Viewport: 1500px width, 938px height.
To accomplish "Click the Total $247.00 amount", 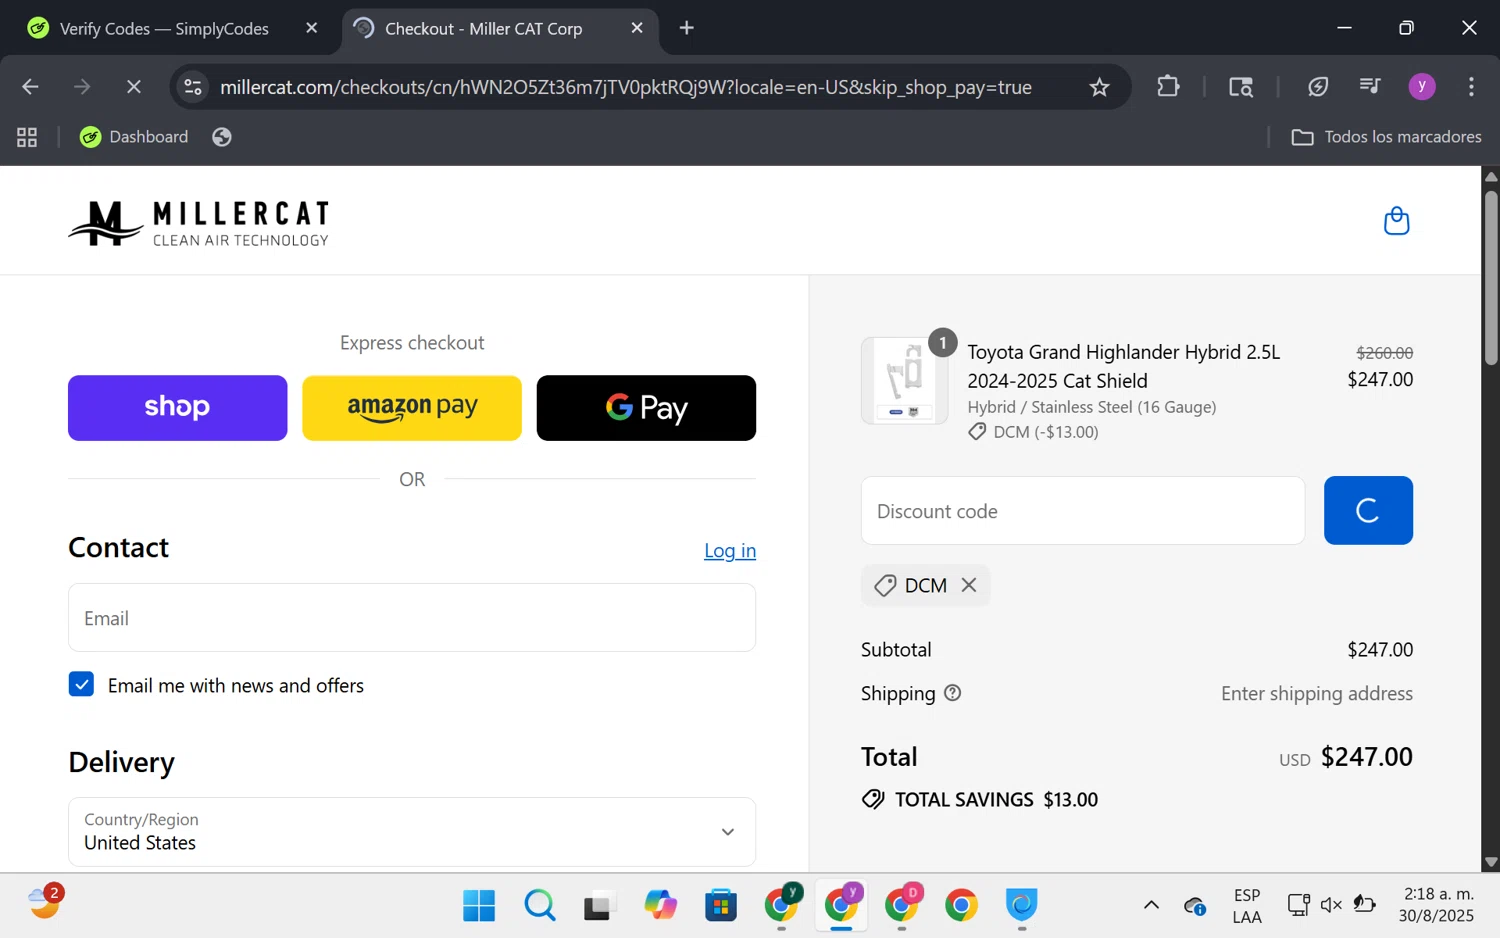I will tap(1366, 757).
